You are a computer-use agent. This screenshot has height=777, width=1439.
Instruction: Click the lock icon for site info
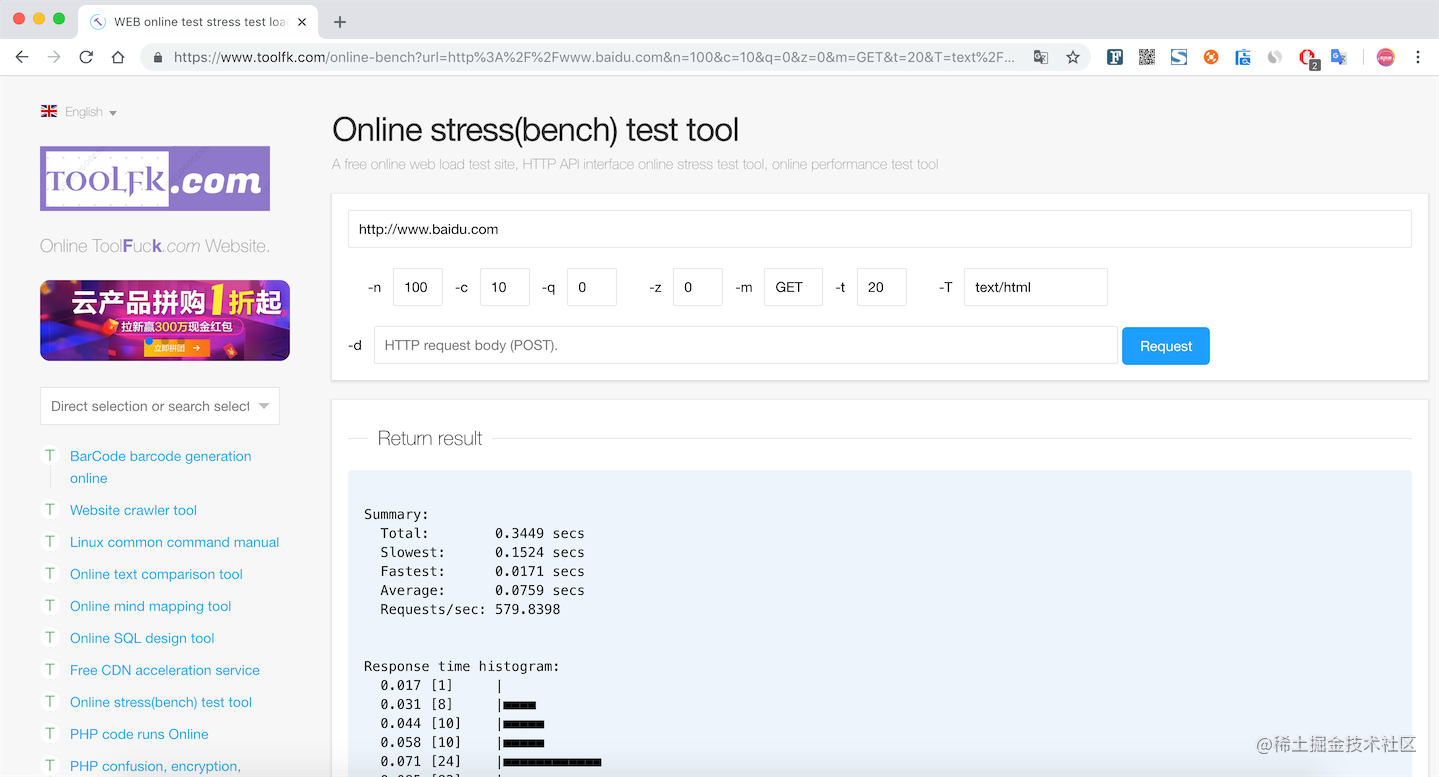click(x=157, y=57)
